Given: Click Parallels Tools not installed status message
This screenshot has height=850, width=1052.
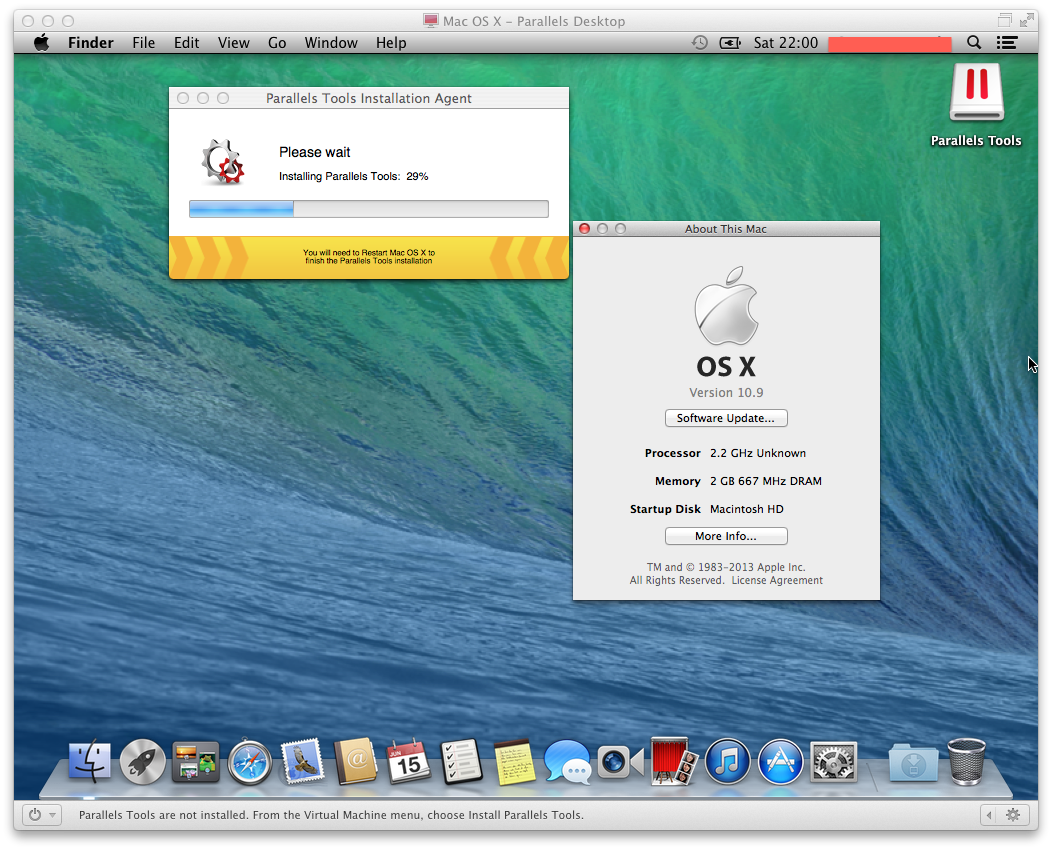Looking at the screenshot, I should tap(331, 815).
